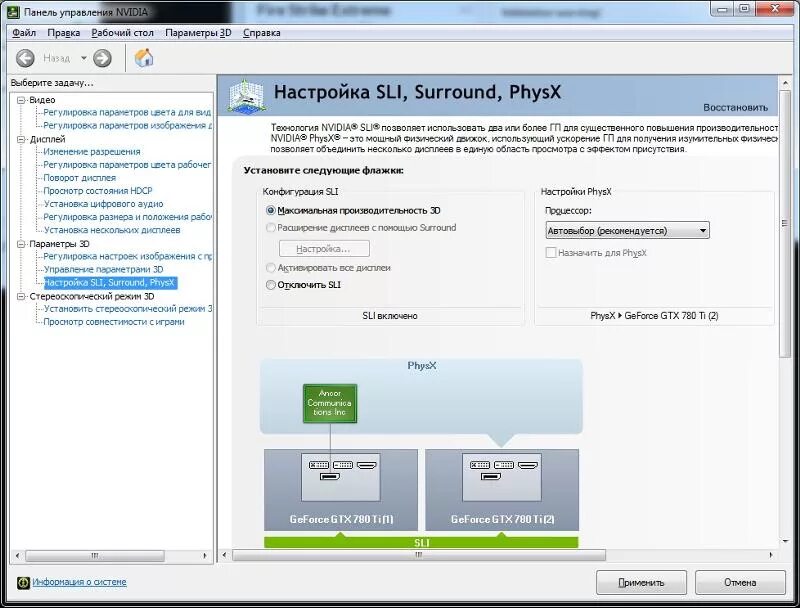Viewport: 800px width, 608px height.
Task: Click the Применить button
Action: click(x=641, y=582)
